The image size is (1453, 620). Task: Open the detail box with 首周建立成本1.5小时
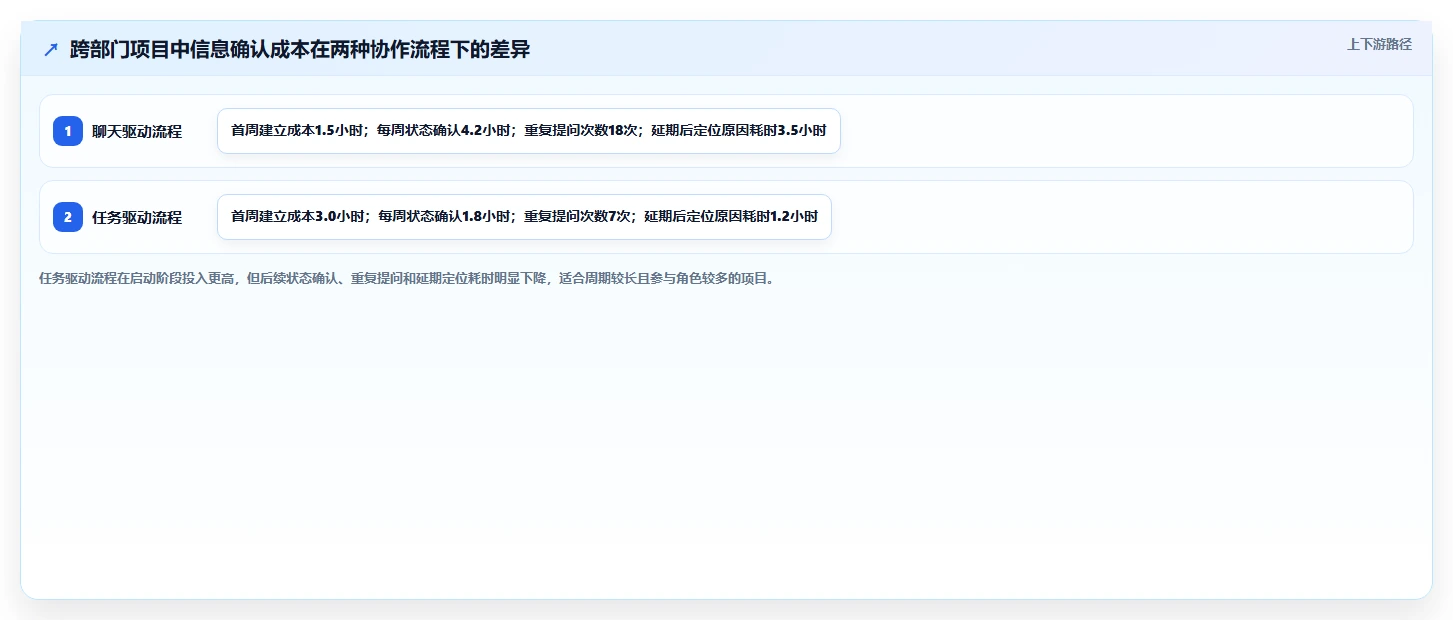coord(529,131)
